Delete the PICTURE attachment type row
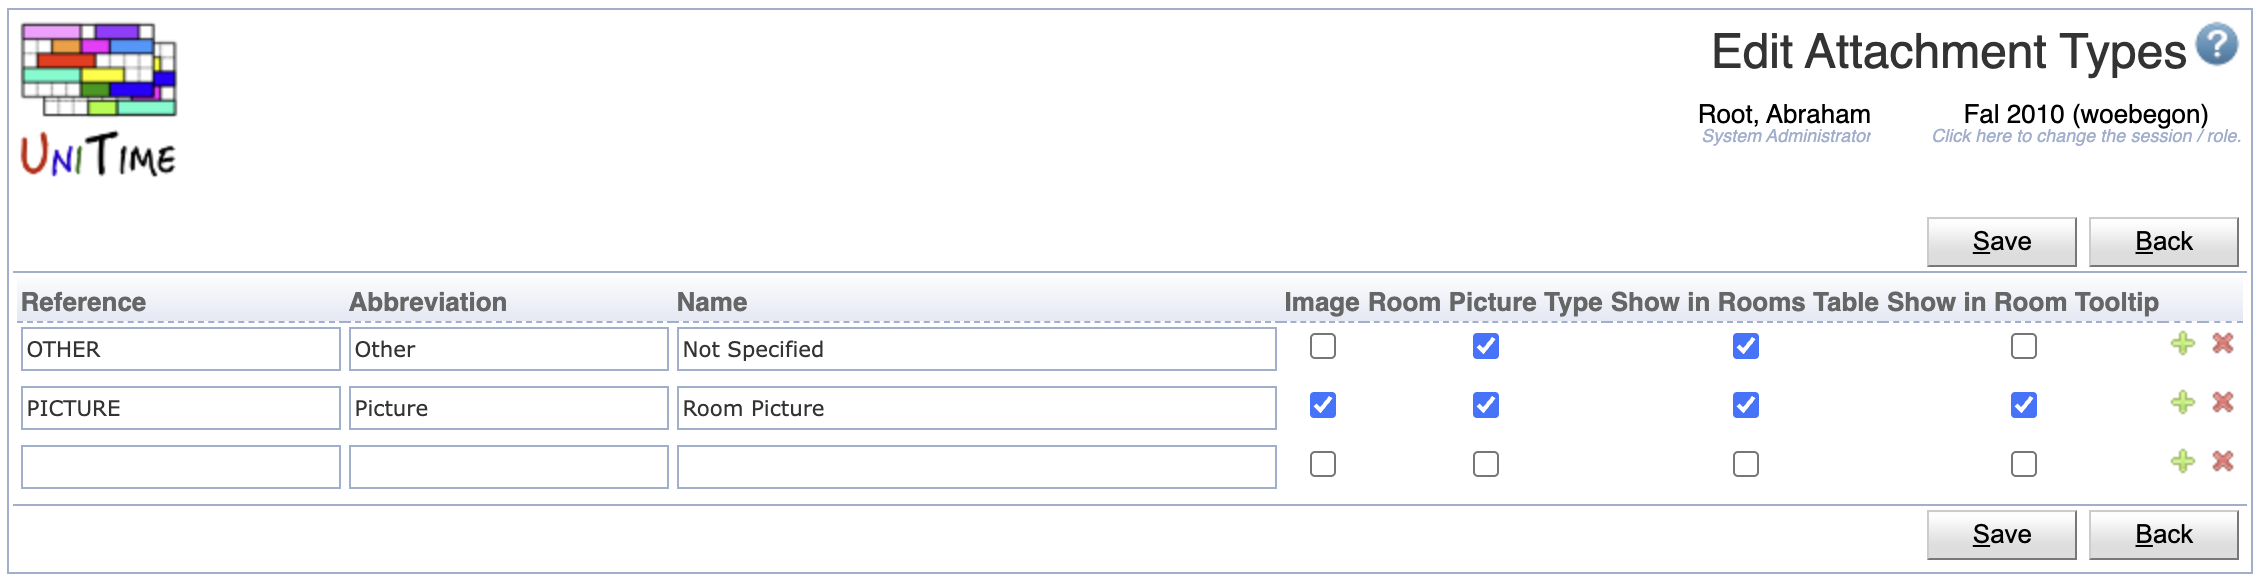The image size is (2258, 580). coord(2223,403)
